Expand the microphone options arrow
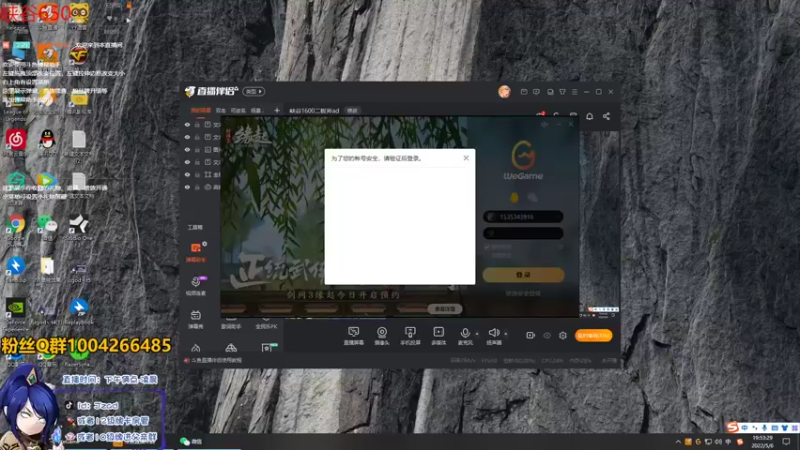Viewport: 800px width, 450px height. (x=477, y=334)
